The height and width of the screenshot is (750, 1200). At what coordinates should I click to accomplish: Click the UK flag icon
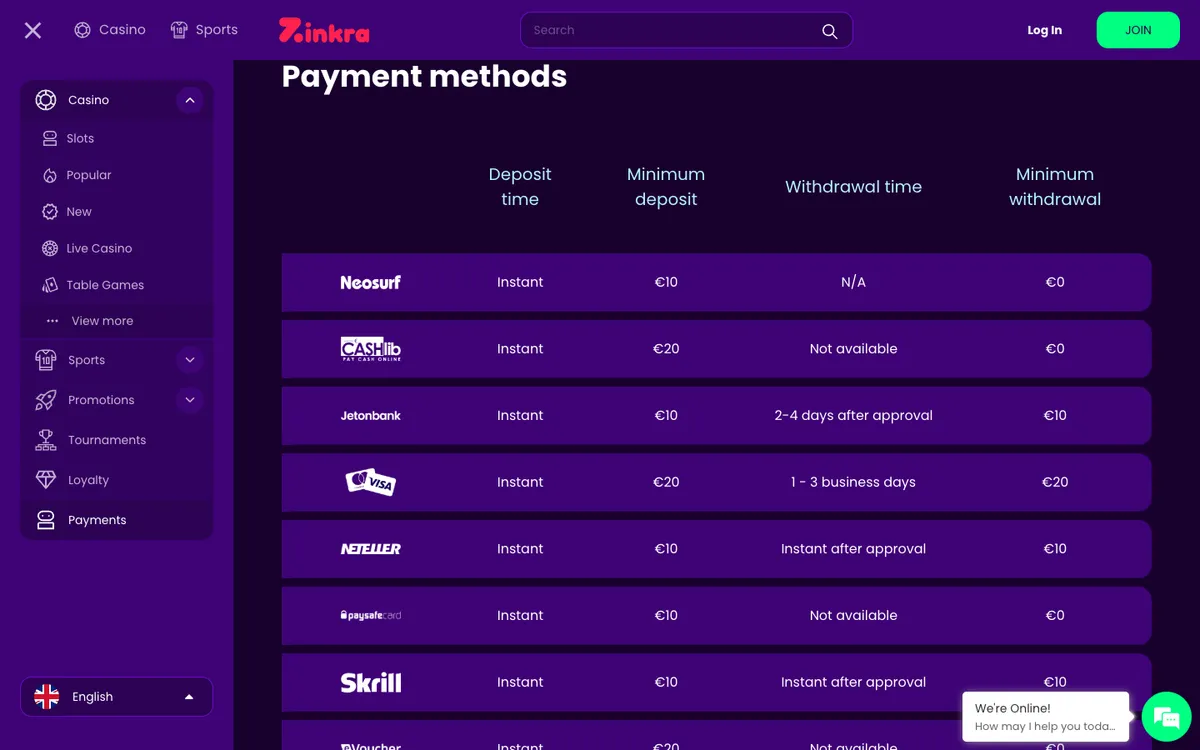point(47,697)
